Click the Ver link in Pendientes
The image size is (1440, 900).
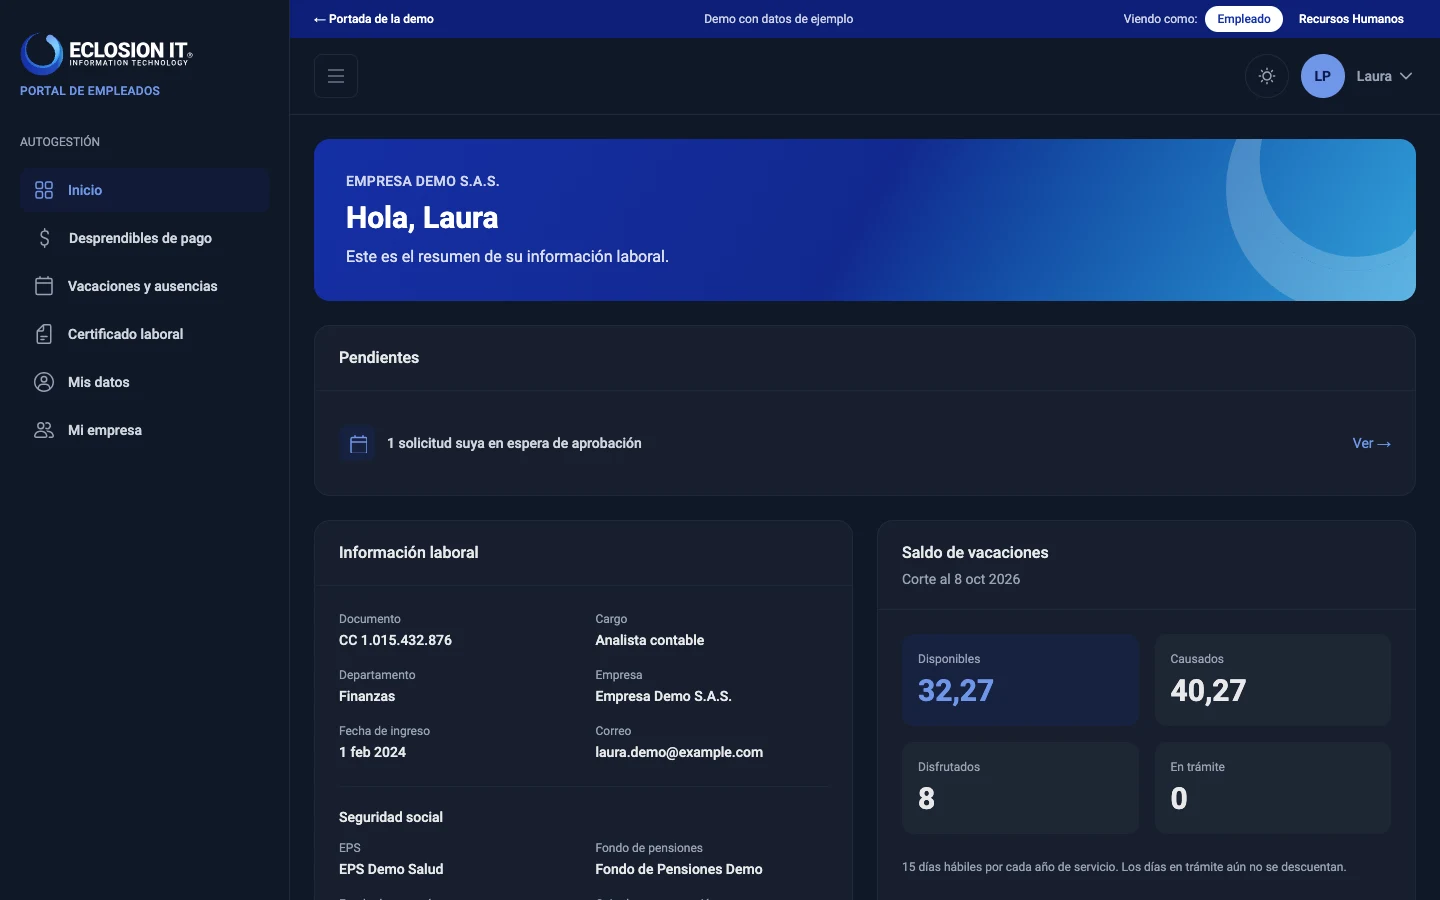tap(1372, 443)
